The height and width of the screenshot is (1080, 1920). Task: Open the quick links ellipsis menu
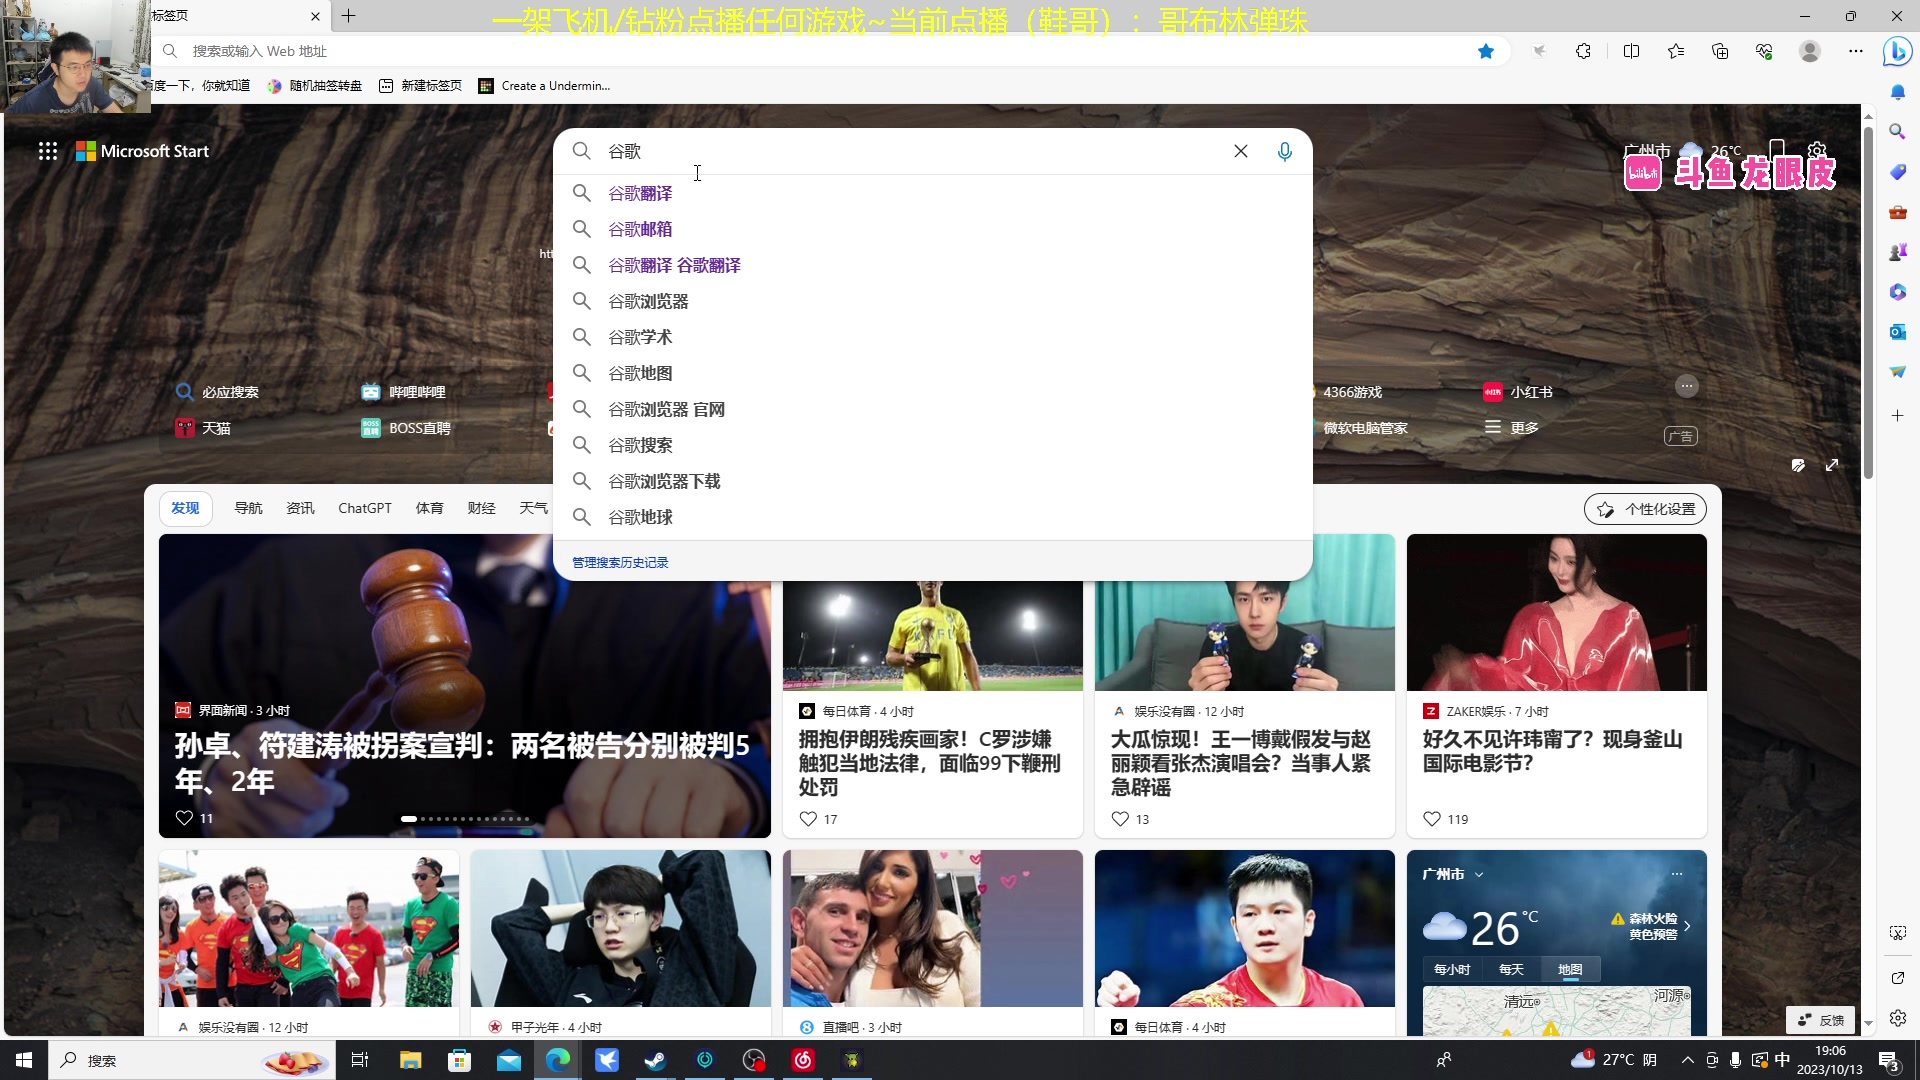coord(1687,386)
